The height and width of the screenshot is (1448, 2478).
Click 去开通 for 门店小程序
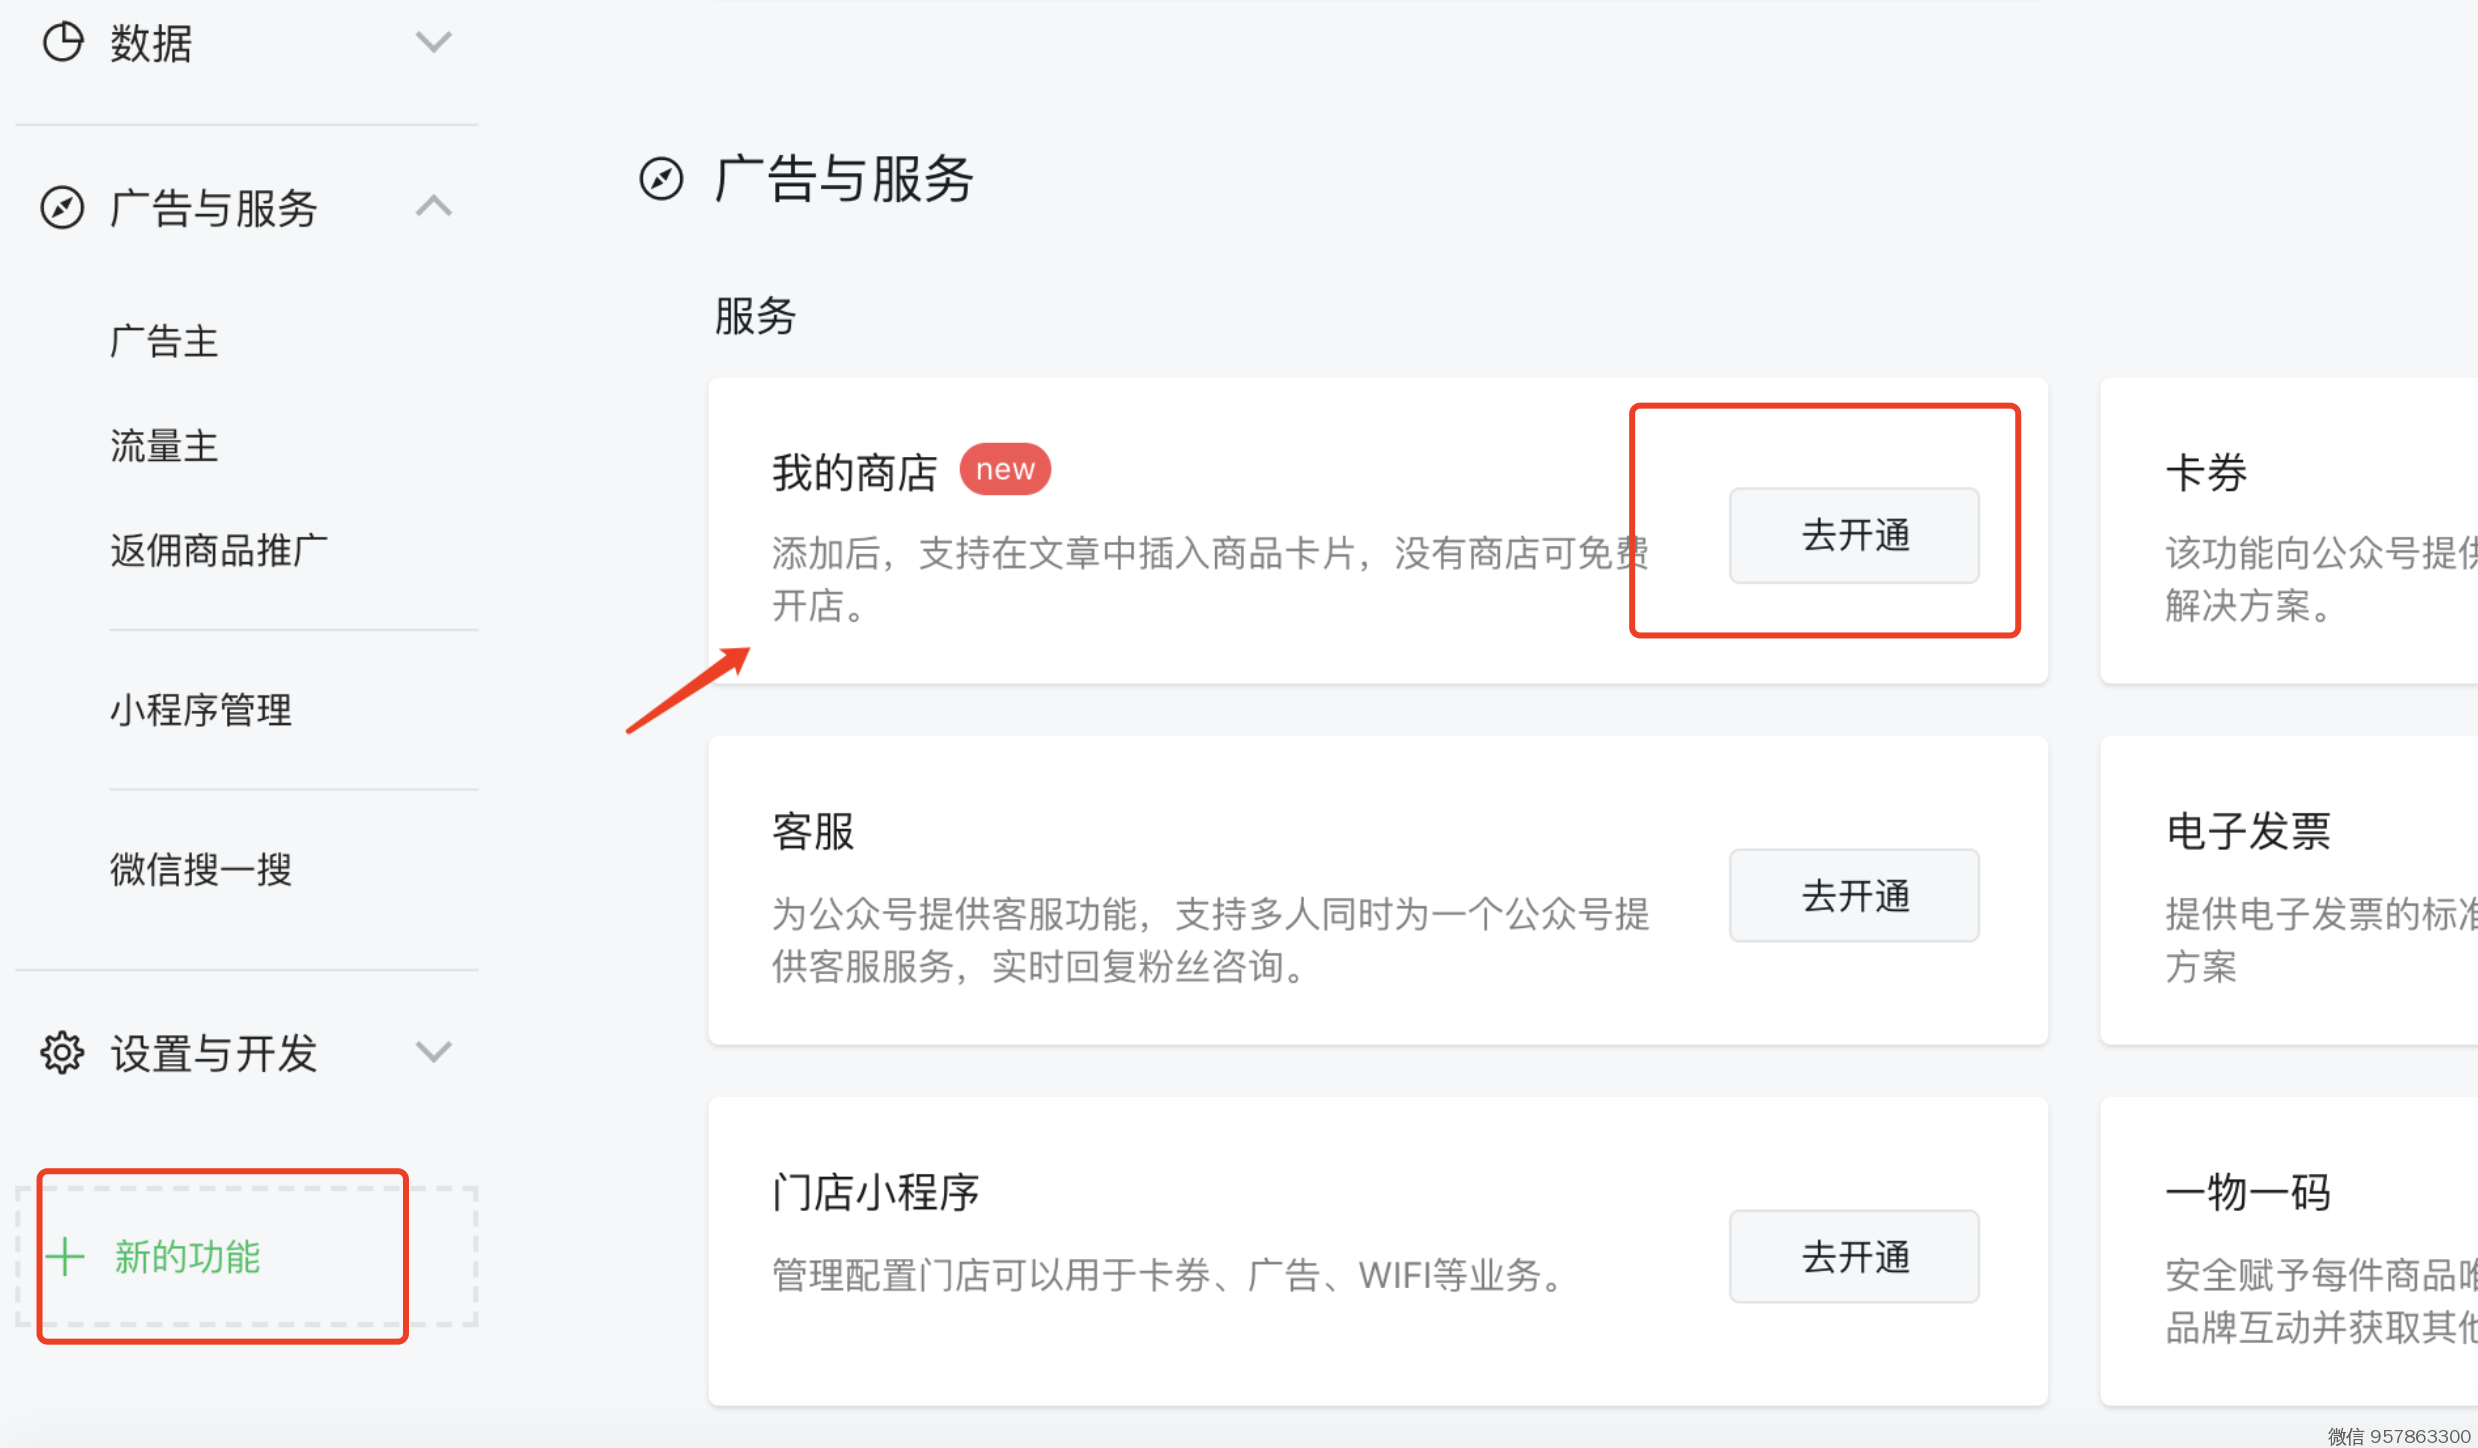point(1854,1257)
